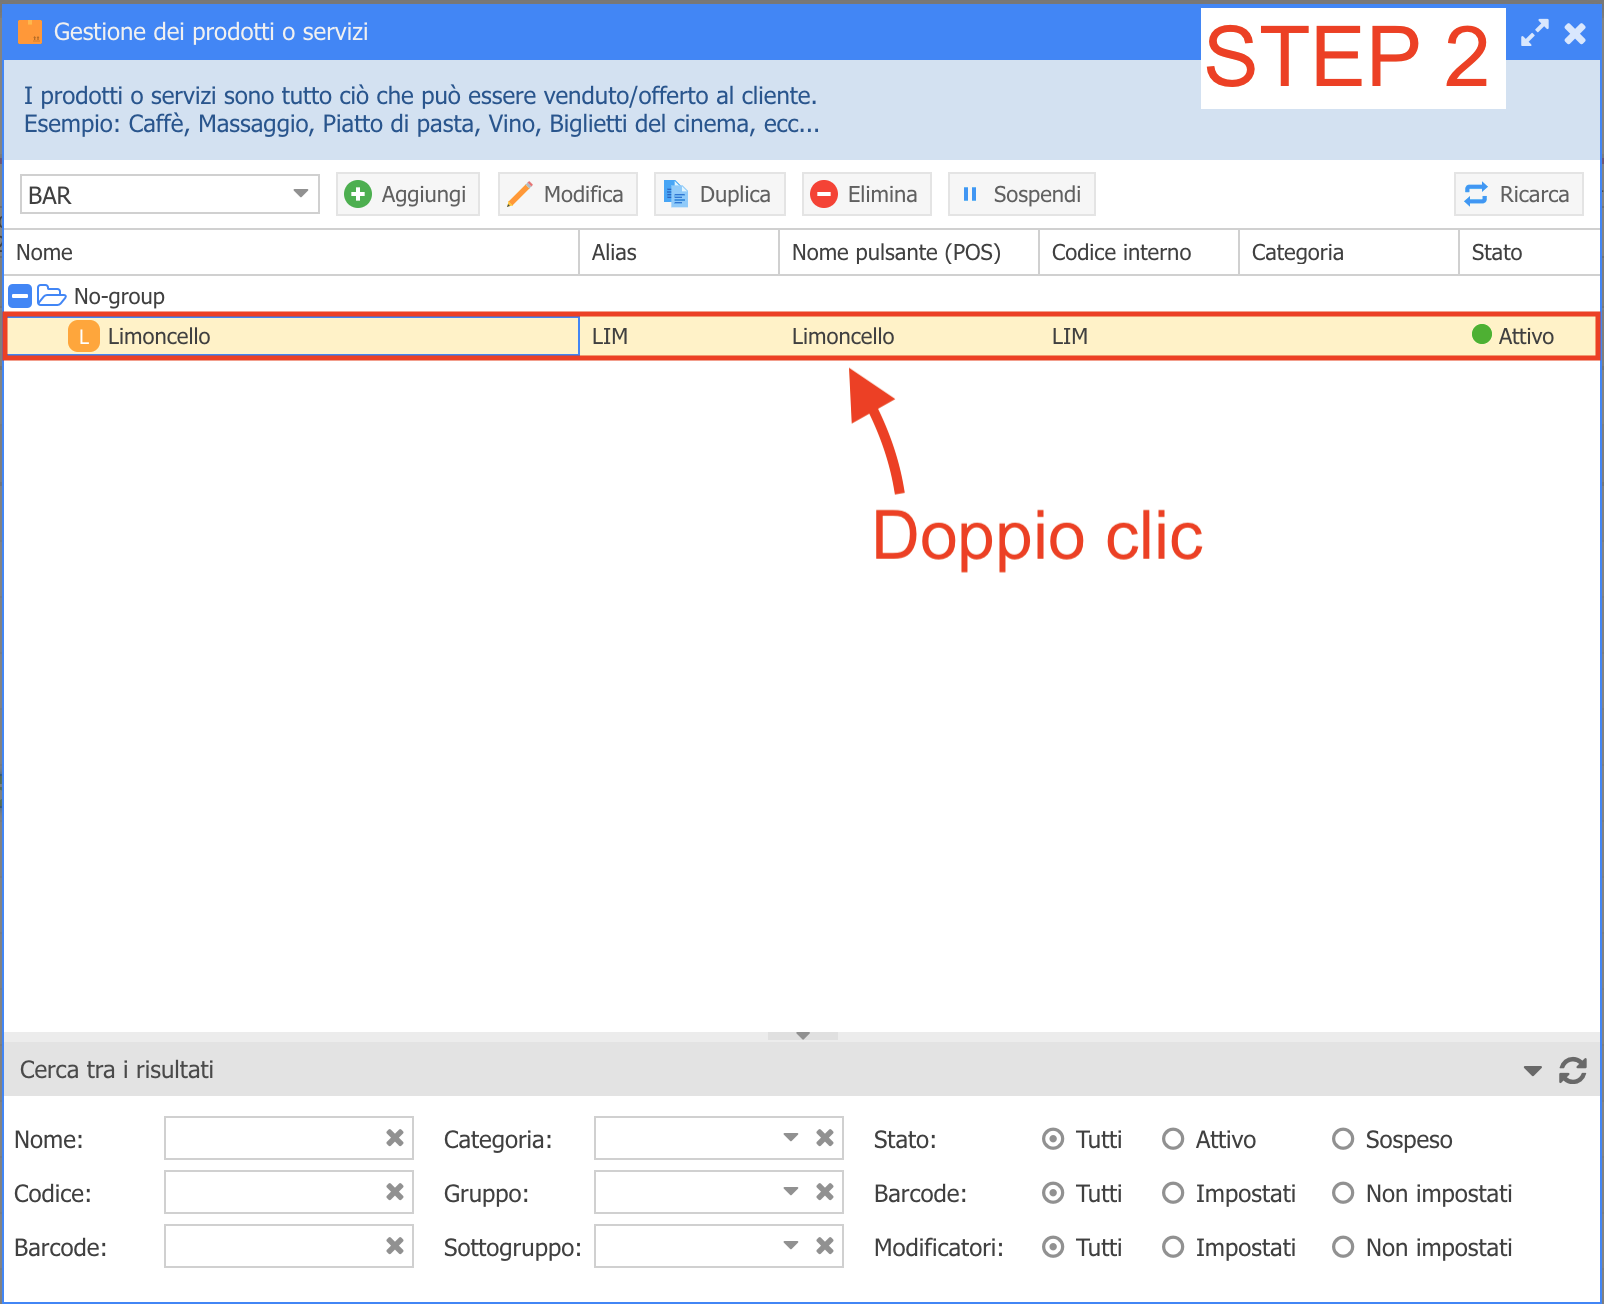Screen dimensions: 1604x1304
Task: Clear the Categoria filter
Action: [825, 1138]
